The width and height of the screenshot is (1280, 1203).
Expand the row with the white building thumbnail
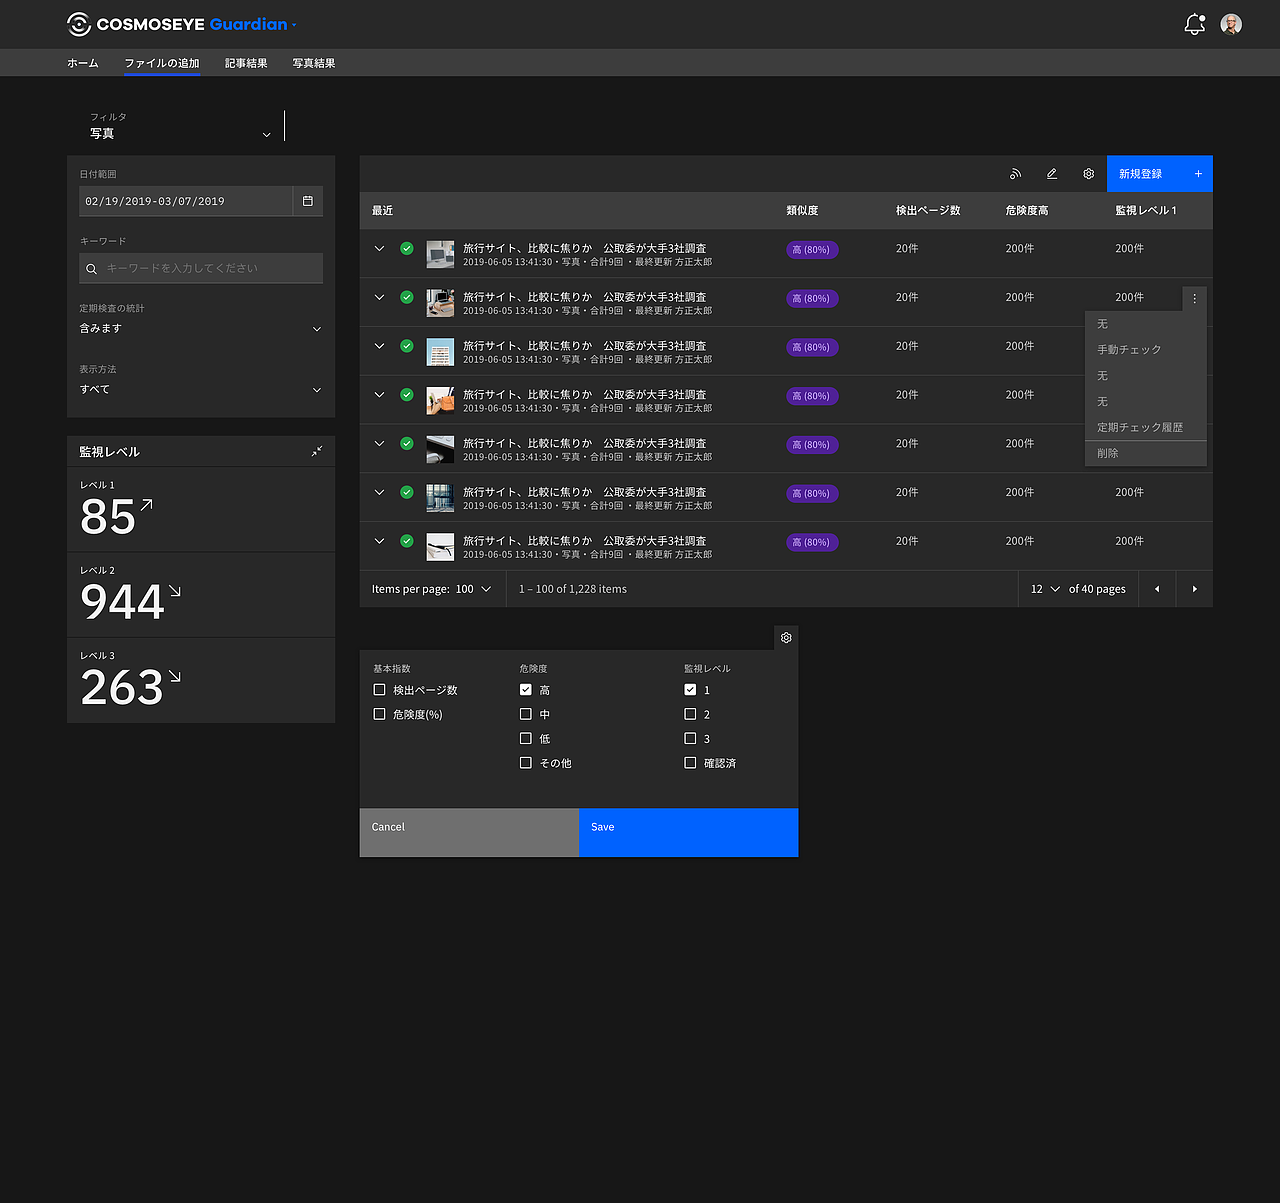tap(379, 346)
